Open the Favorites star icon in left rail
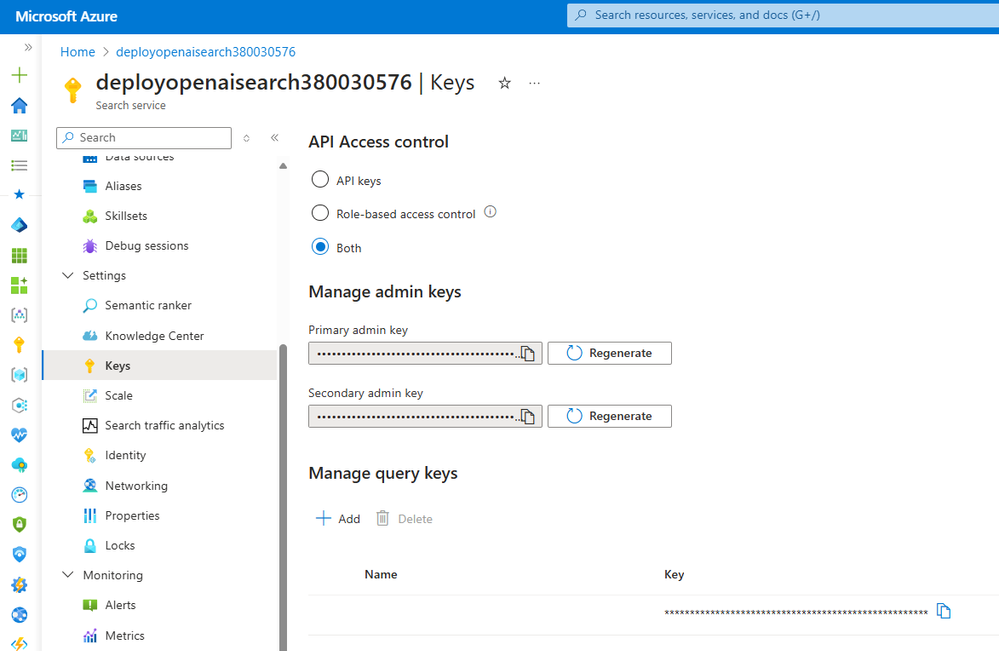999x651 pixels. point(20,194)
